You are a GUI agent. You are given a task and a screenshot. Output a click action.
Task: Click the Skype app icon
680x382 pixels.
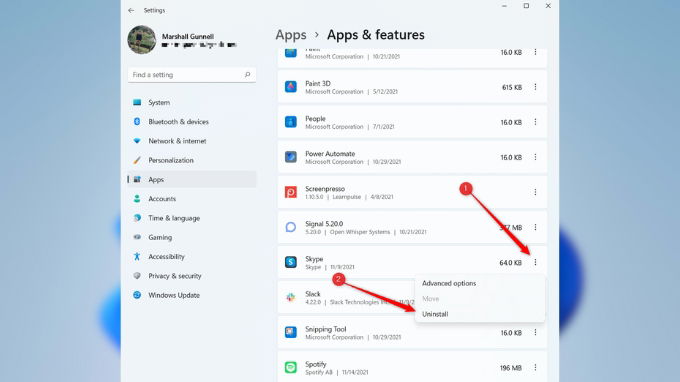[x=291, y=262]
